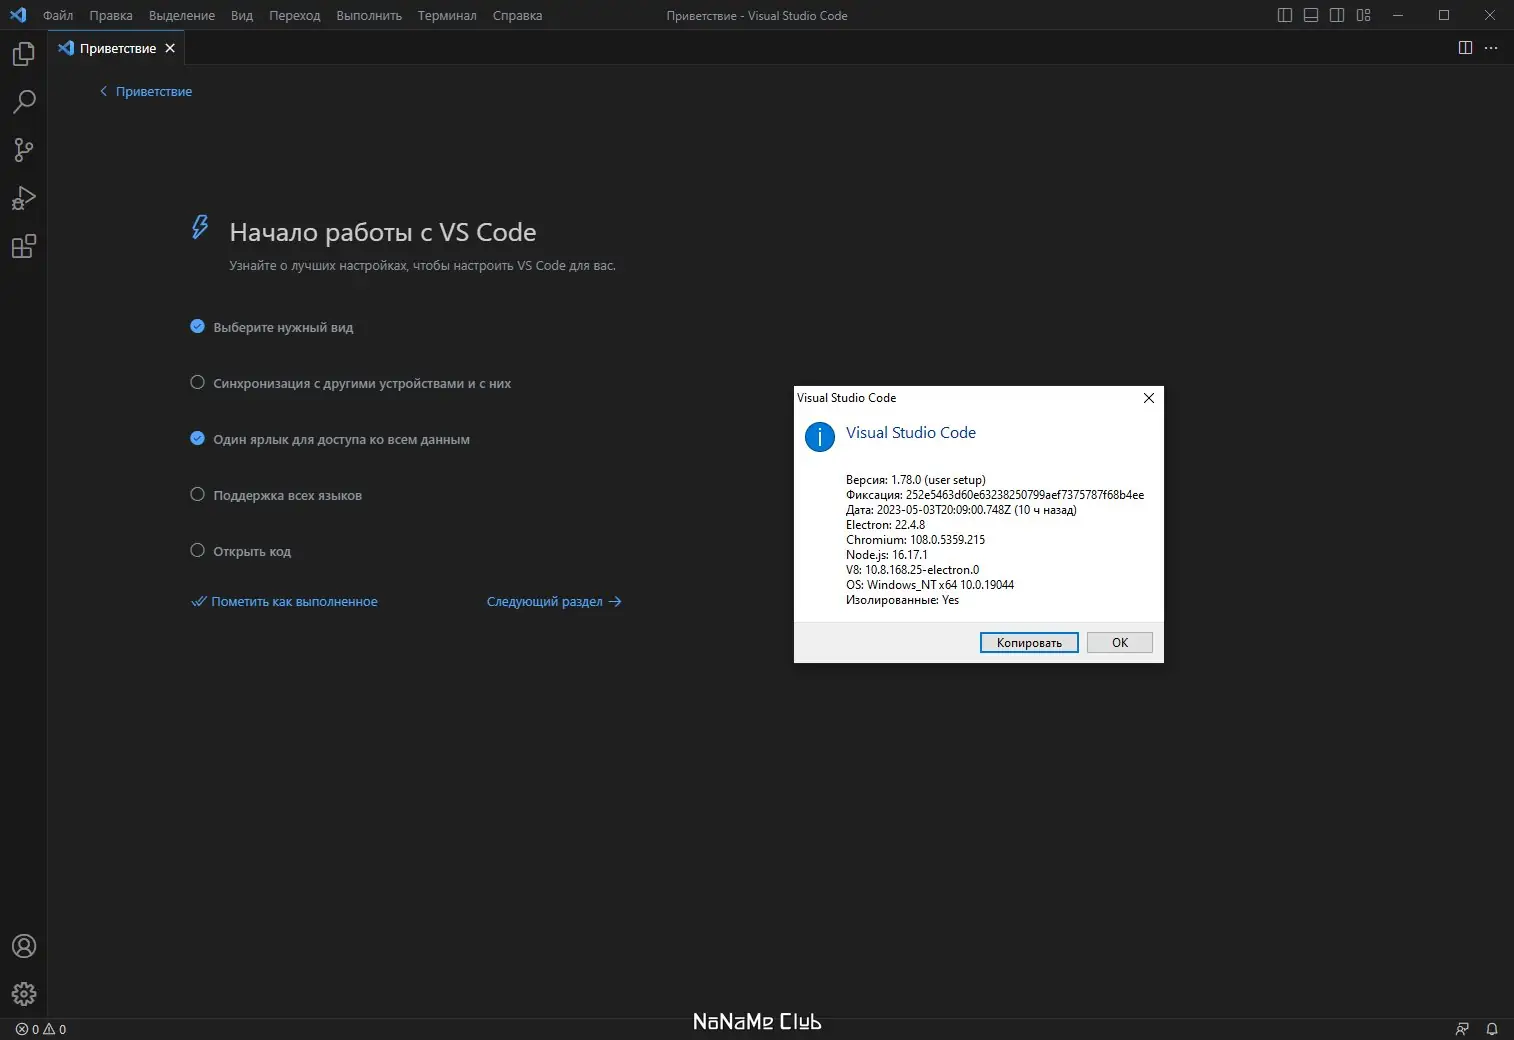The height and width of the screenshot is (1040, 1514).
Task: Open the Accounts menu icon
Action: click(24, 946)
